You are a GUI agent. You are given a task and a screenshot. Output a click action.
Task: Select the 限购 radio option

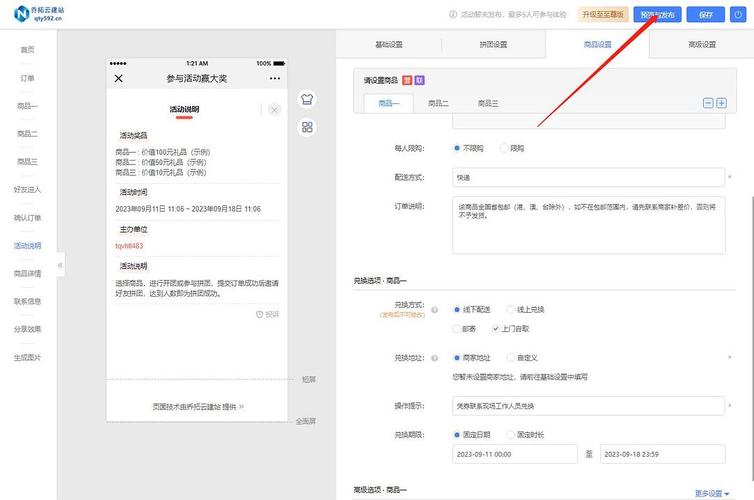point(504,148)
